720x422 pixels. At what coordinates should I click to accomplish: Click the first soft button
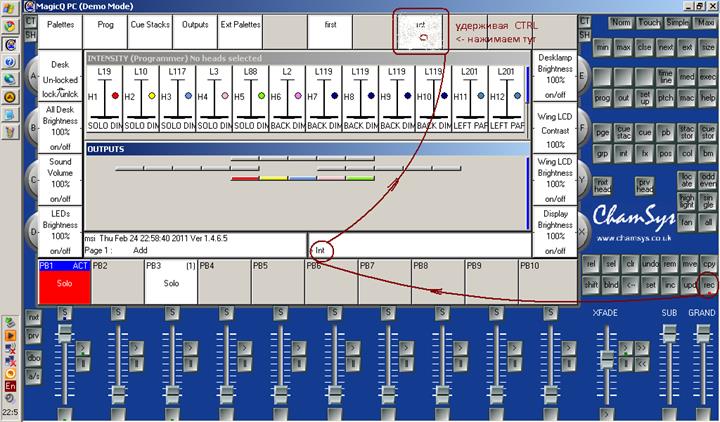[330, 32]
